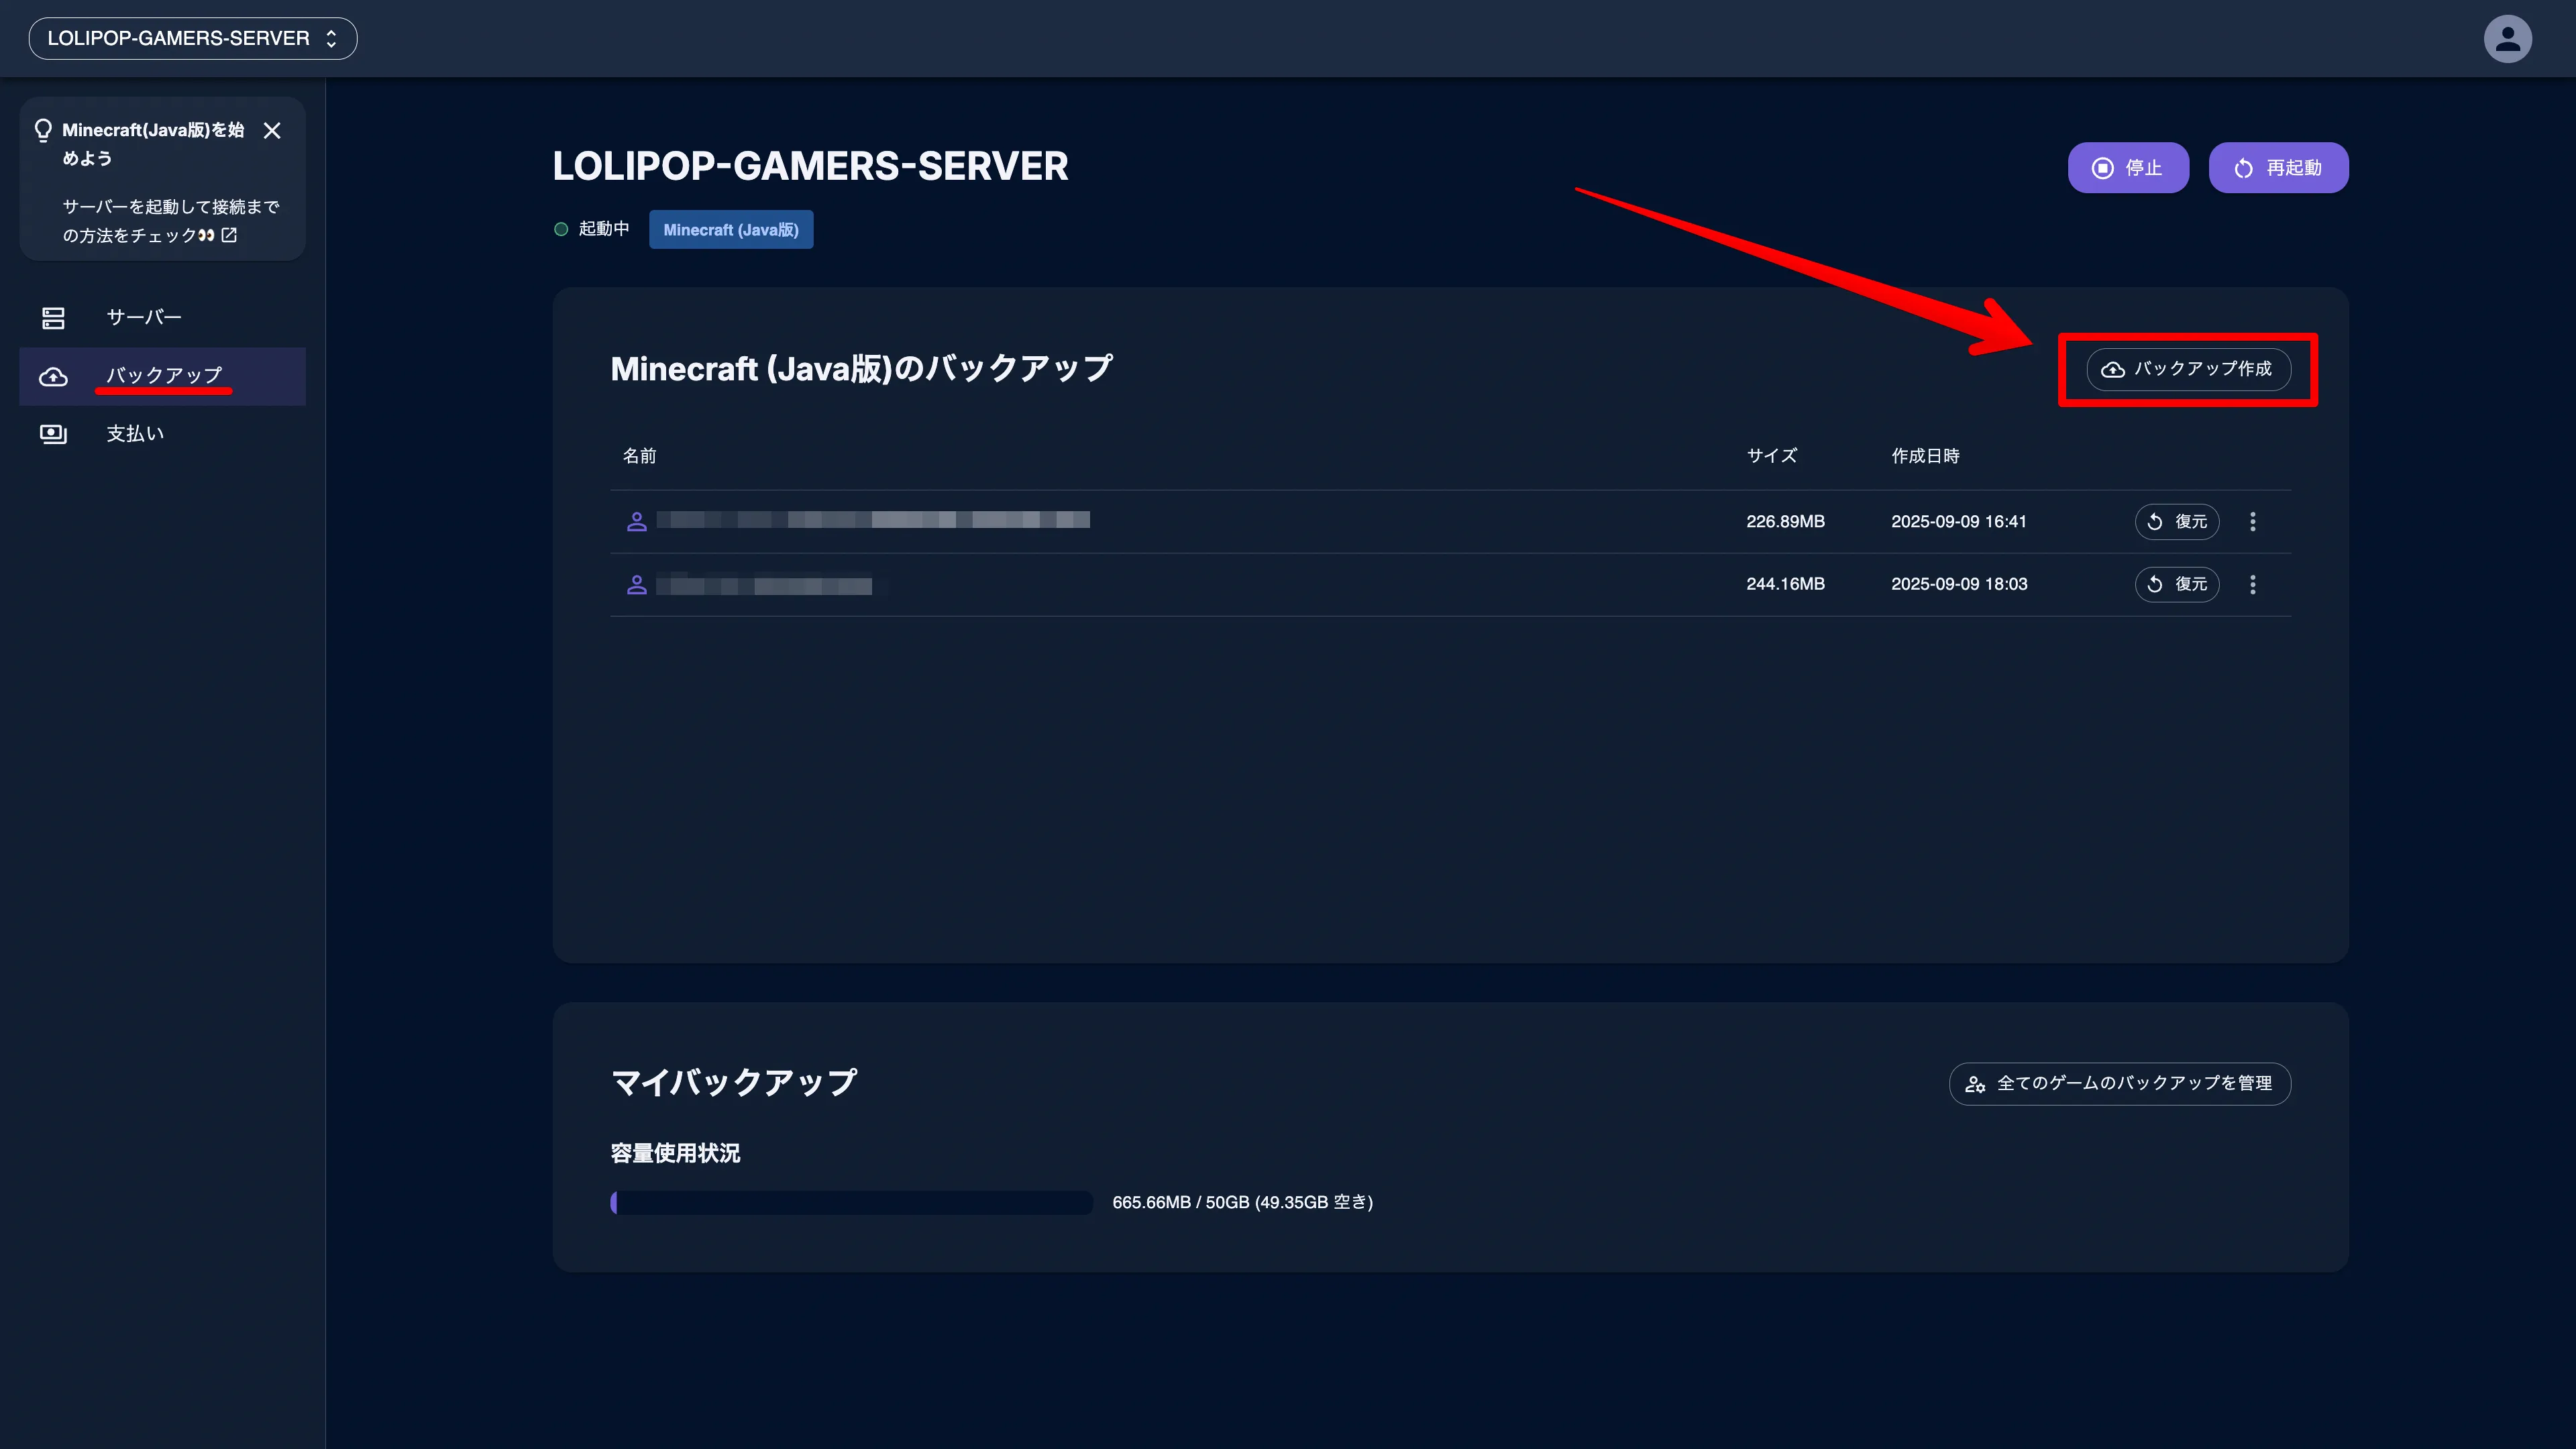
Task: Click the storage usage progress bar
Action: coord(851,1202)
